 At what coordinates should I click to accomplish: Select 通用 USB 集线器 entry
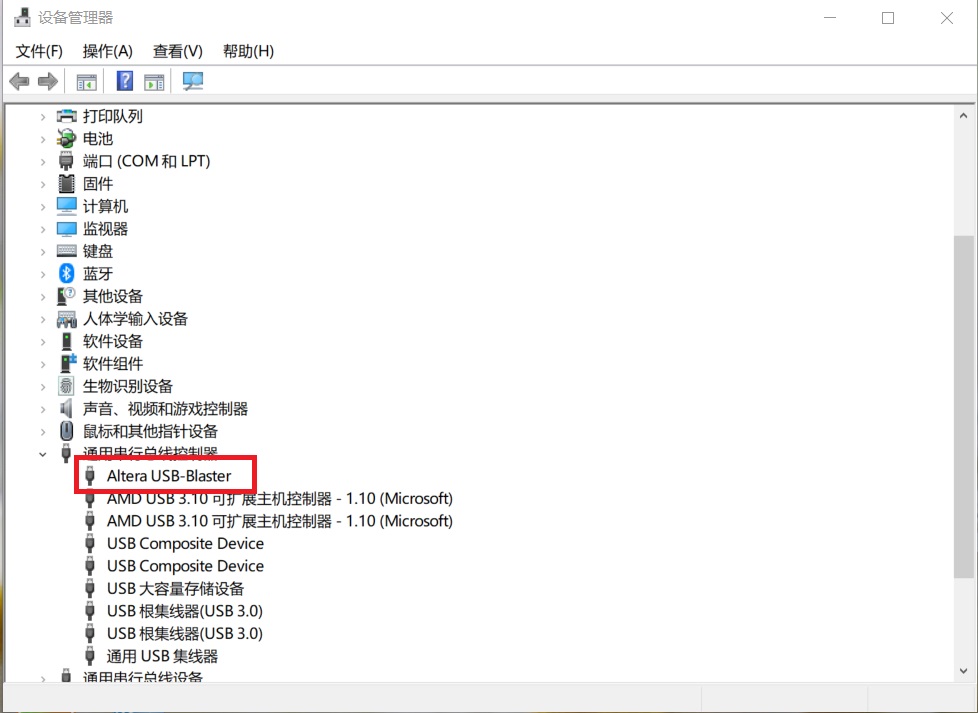point(162,656)
